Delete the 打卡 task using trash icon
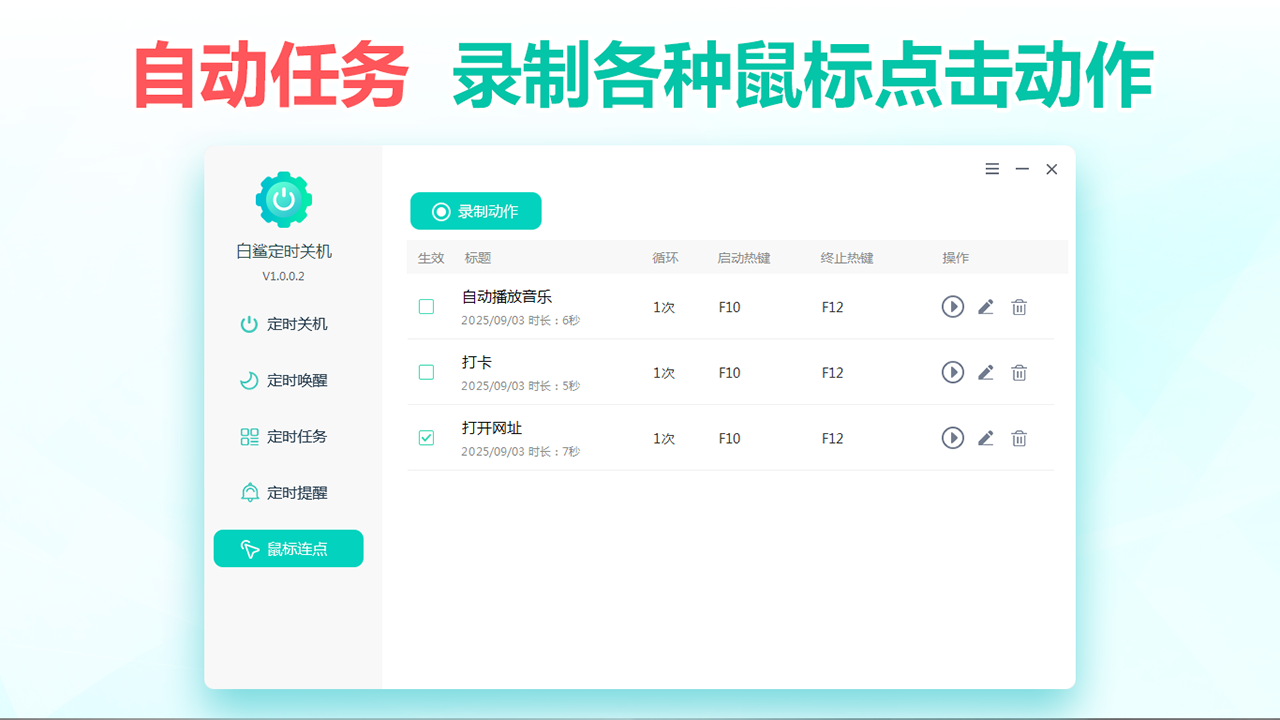This screenshot has height=720, width=1280. (x=1018, y=373)
